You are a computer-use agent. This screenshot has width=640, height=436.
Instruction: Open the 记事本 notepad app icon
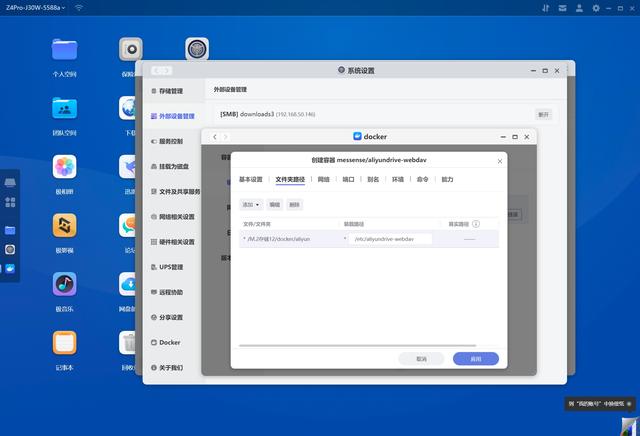point(64,343)
